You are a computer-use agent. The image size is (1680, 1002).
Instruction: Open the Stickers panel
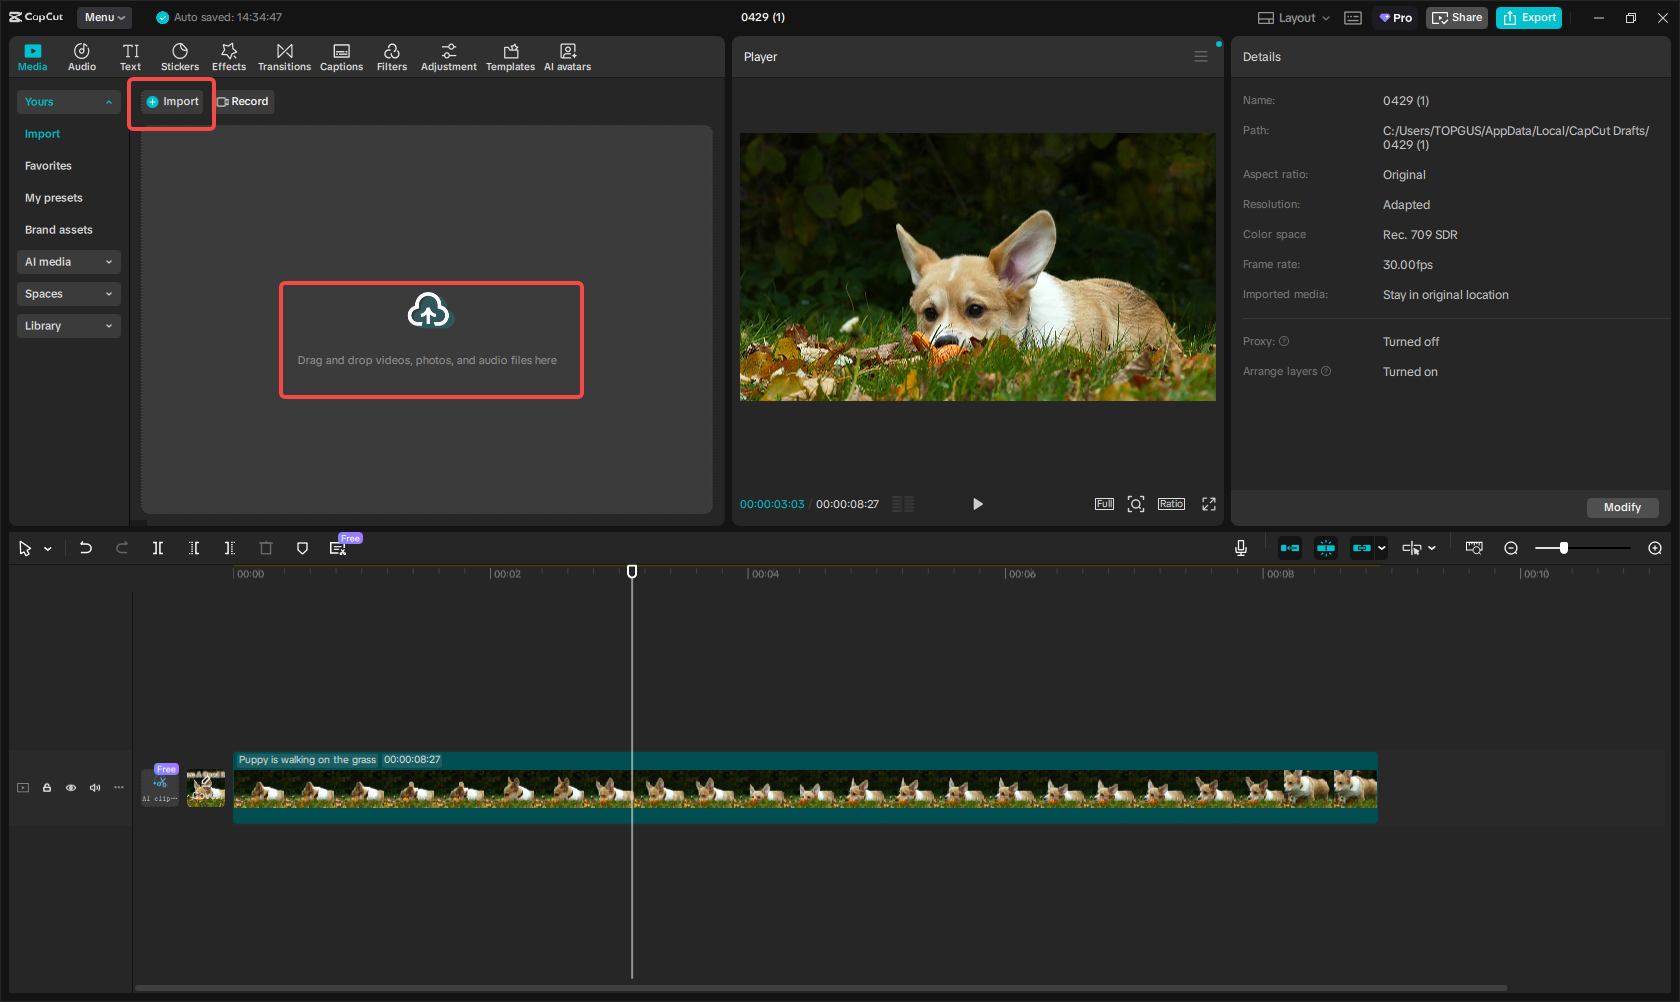click(x=180, y=56)
